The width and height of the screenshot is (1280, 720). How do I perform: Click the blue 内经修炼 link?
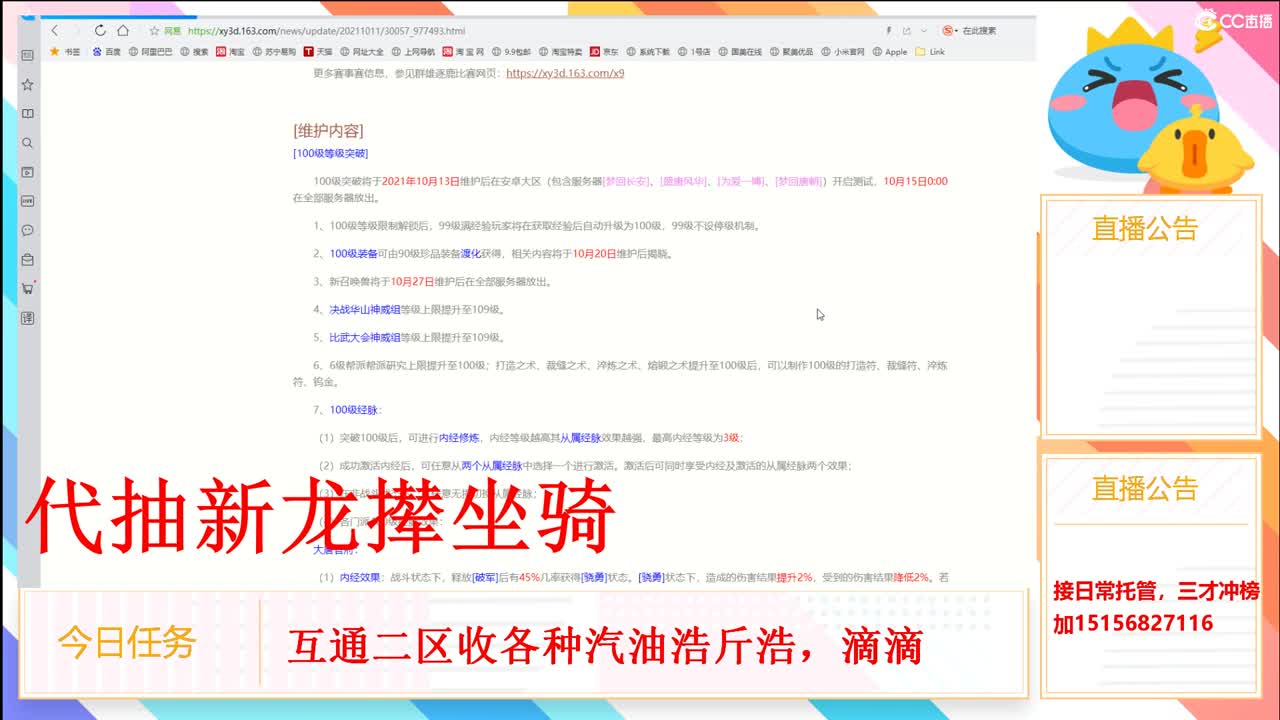460,437
